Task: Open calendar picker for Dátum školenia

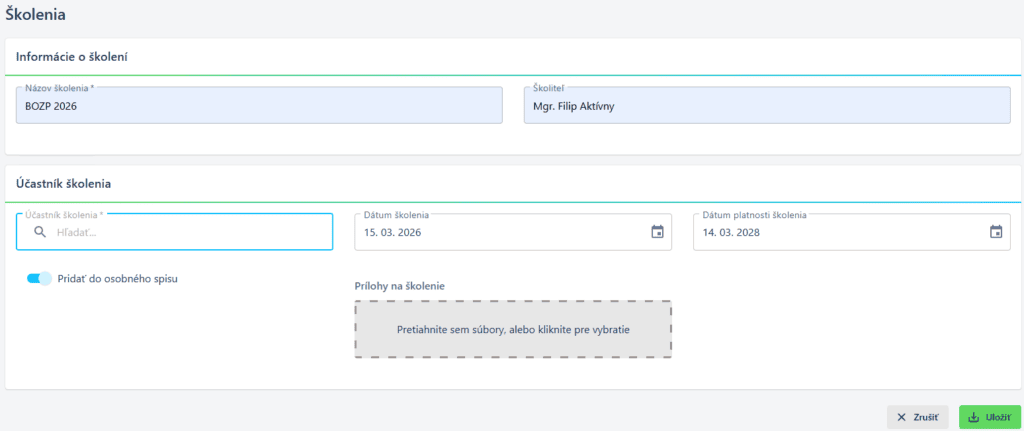Action: (x=657, y=232)
